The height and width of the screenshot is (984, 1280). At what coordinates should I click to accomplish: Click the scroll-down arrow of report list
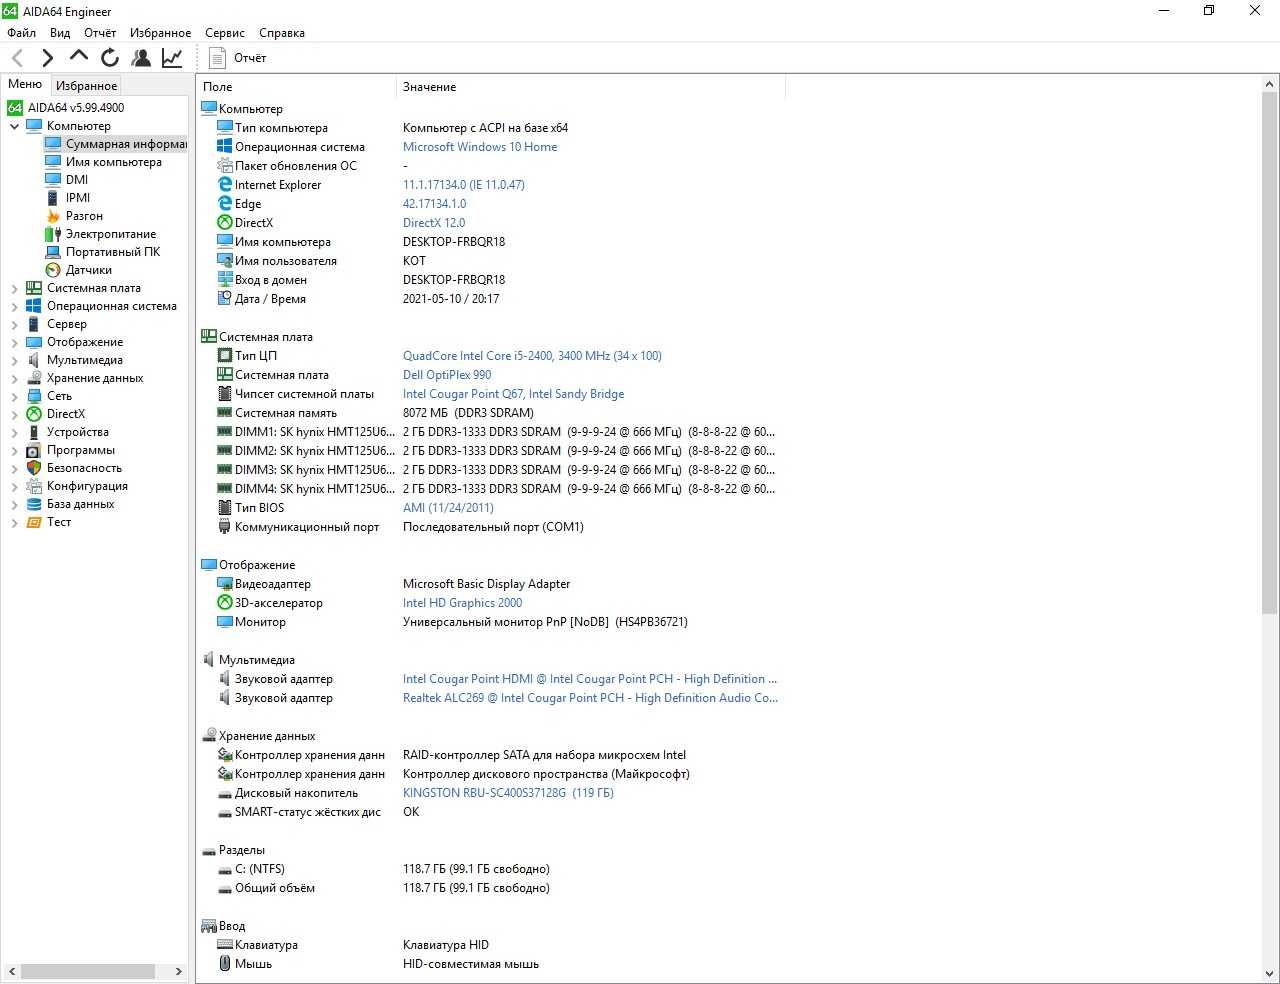[1269, 974]
